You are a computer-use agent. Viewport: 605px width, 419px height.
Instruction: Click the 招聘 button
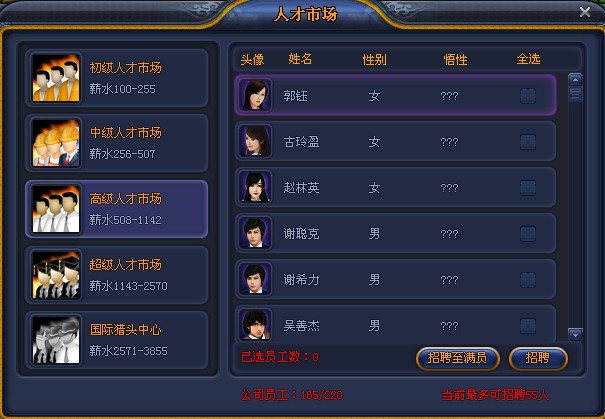point(537,358)
